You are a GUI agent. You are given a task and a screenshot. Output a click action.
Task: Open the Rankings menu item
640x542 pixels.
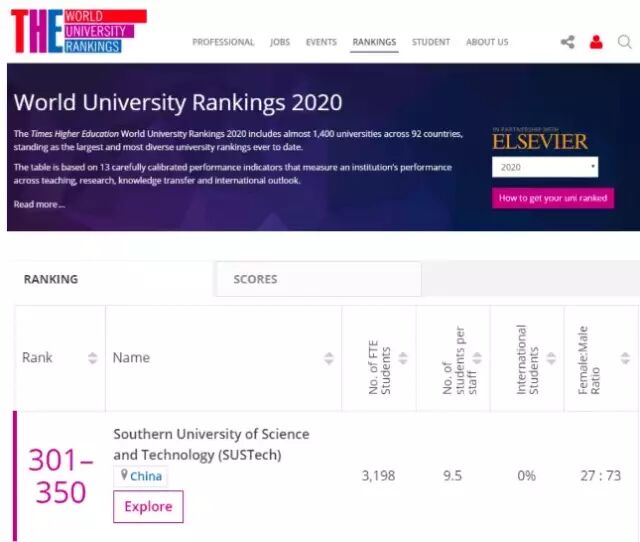coord(374,42)
